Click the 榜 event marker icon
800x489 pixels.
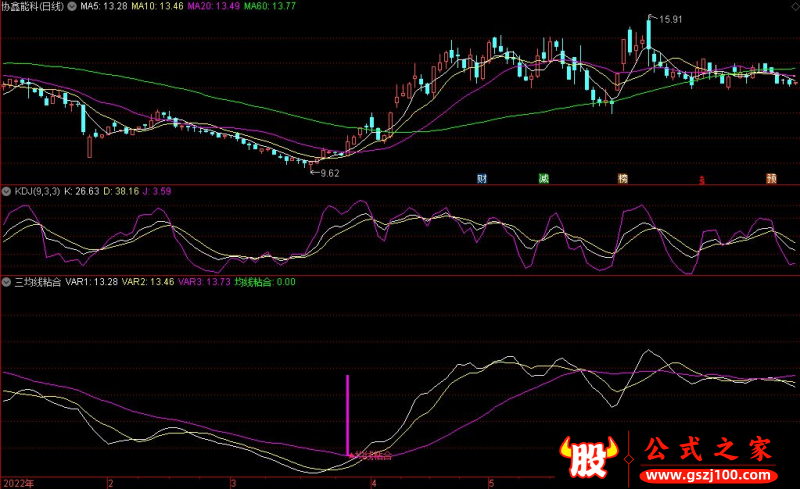coord(623,179)
